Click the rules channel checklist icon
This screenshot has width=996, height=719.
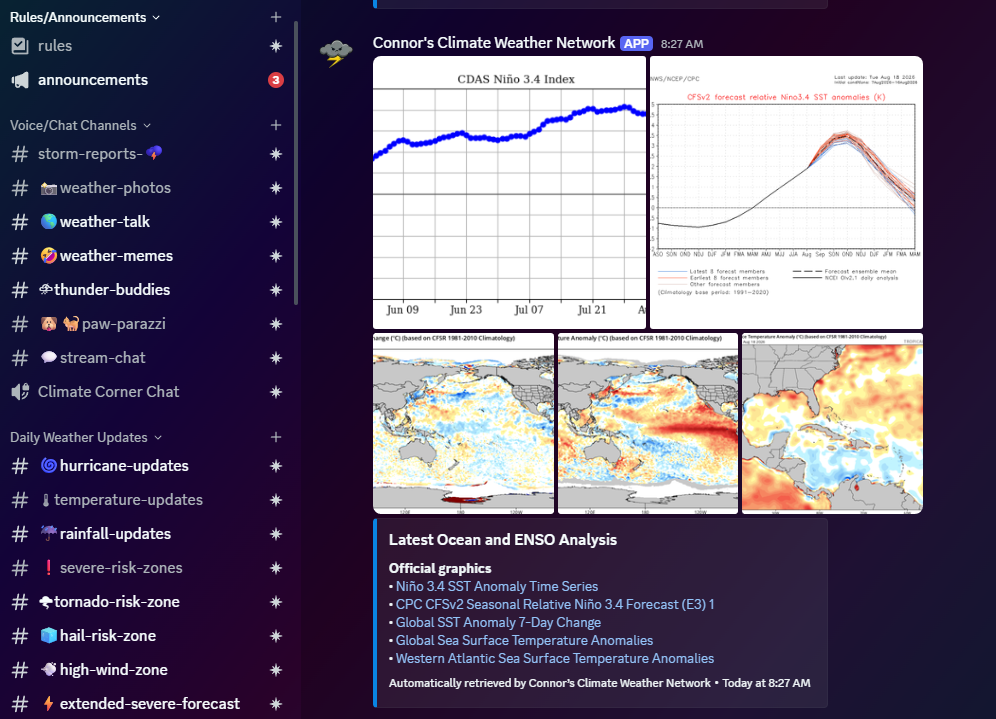[x=20, y=46]
